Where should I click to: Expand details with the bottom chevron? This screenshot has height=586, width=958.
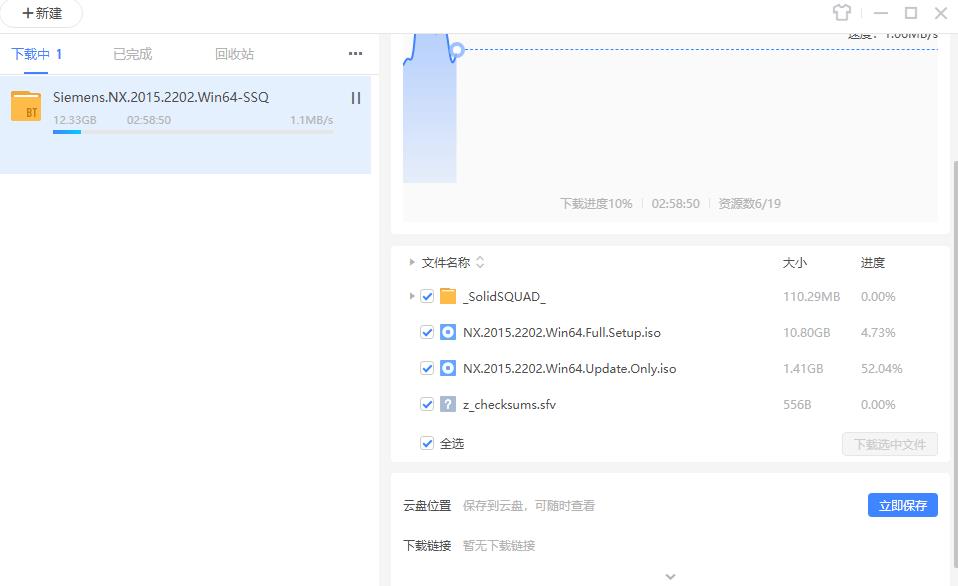coord(670,577)
